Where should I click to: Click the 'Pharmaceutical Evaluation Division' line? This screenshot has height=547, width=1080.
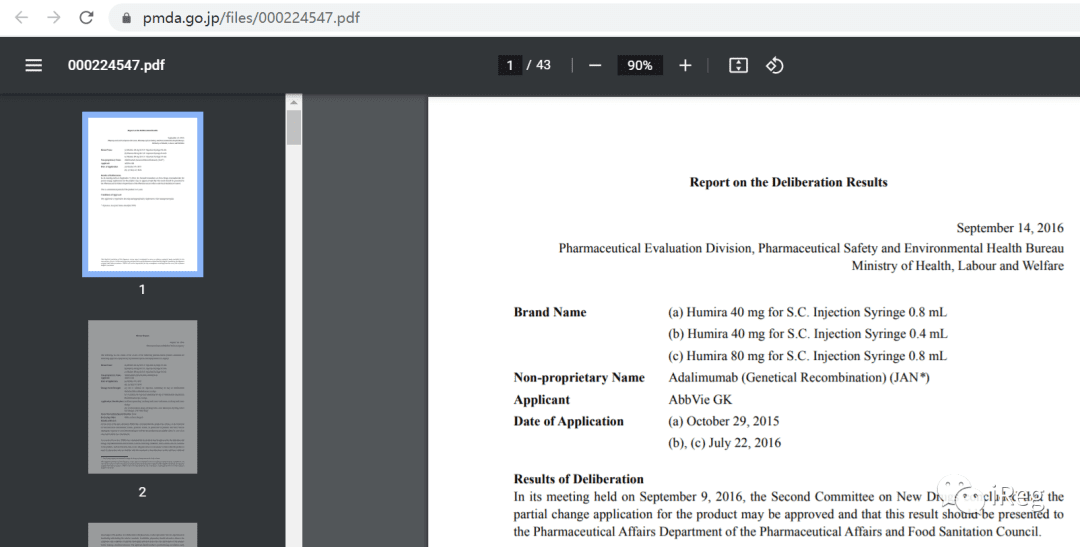pos(811,248)
